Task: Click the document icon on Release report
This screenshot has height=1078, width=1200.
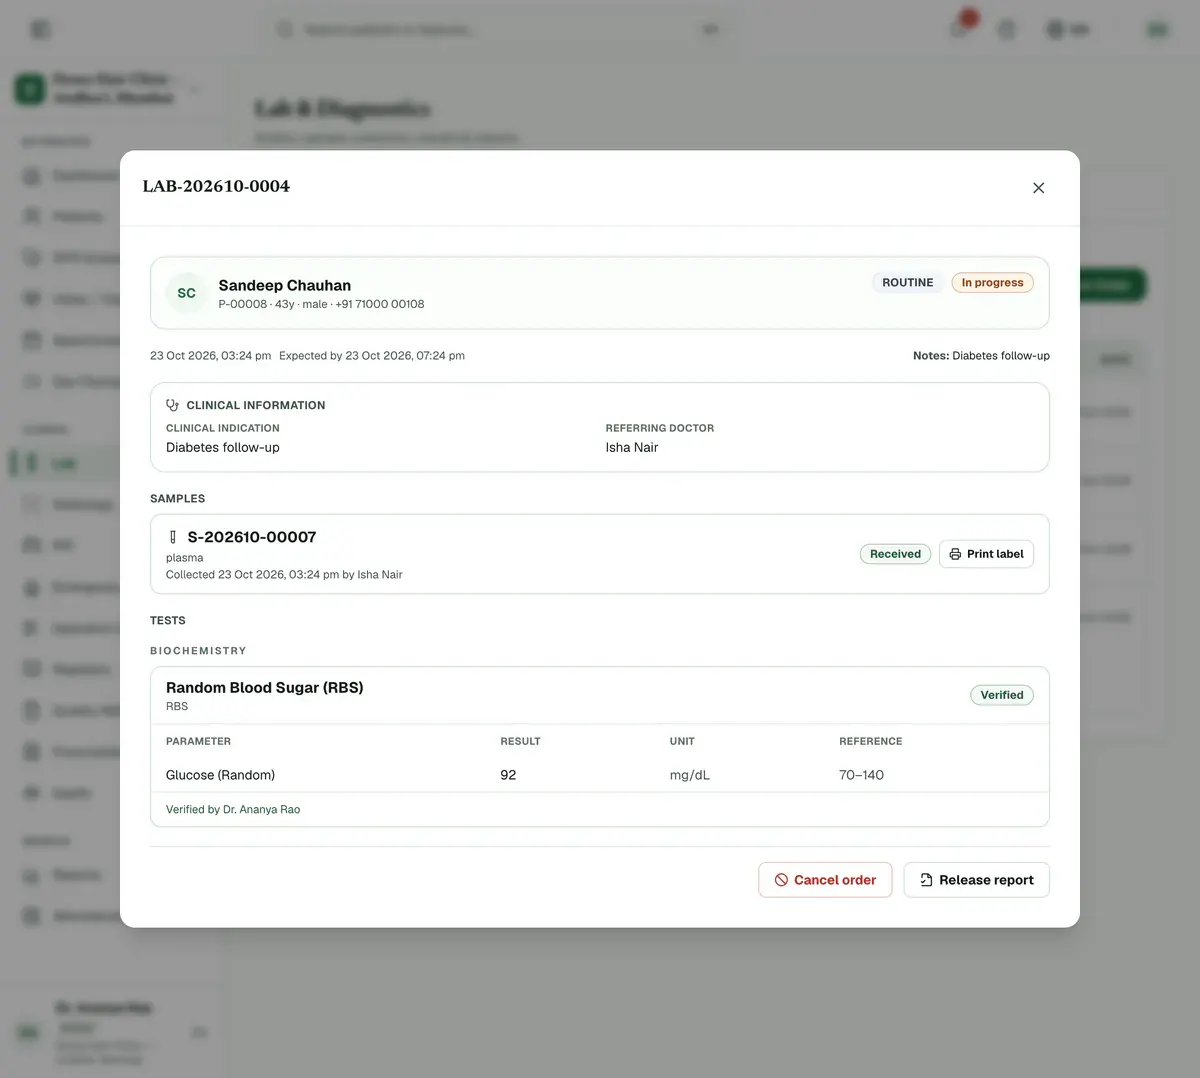Action: click(926, 880)
